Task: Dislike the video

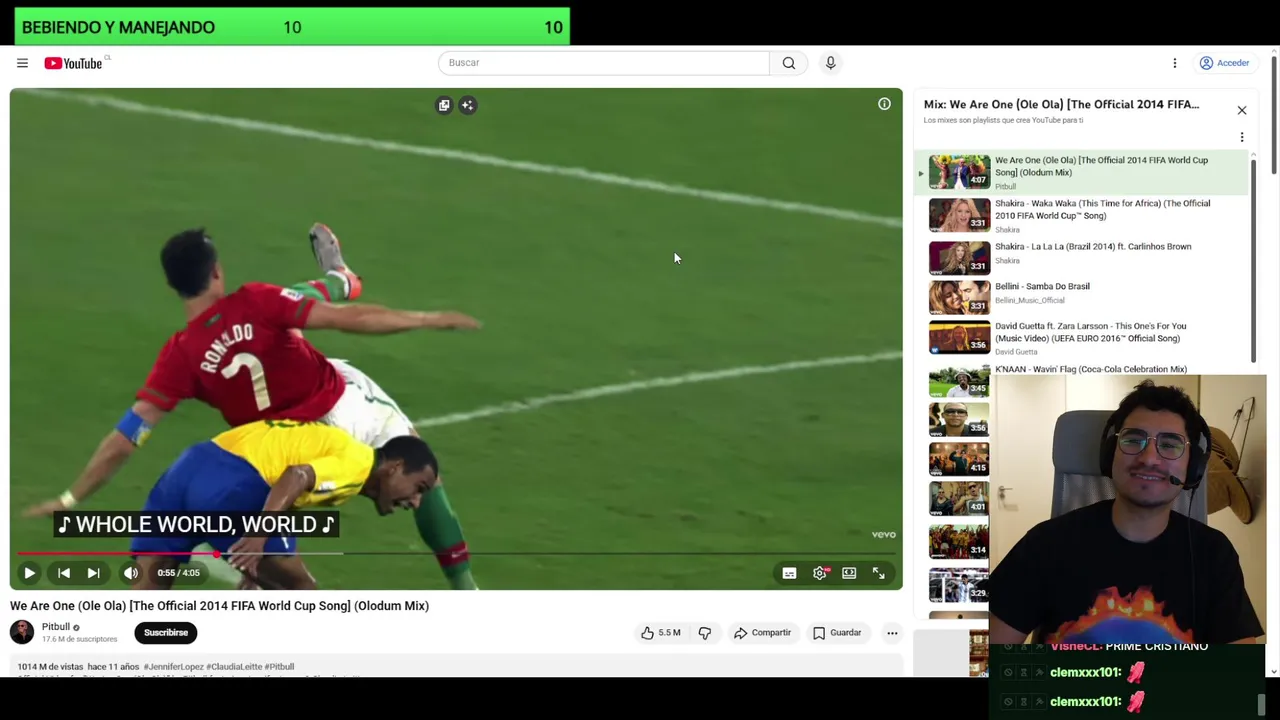Action: coord(705,633)
